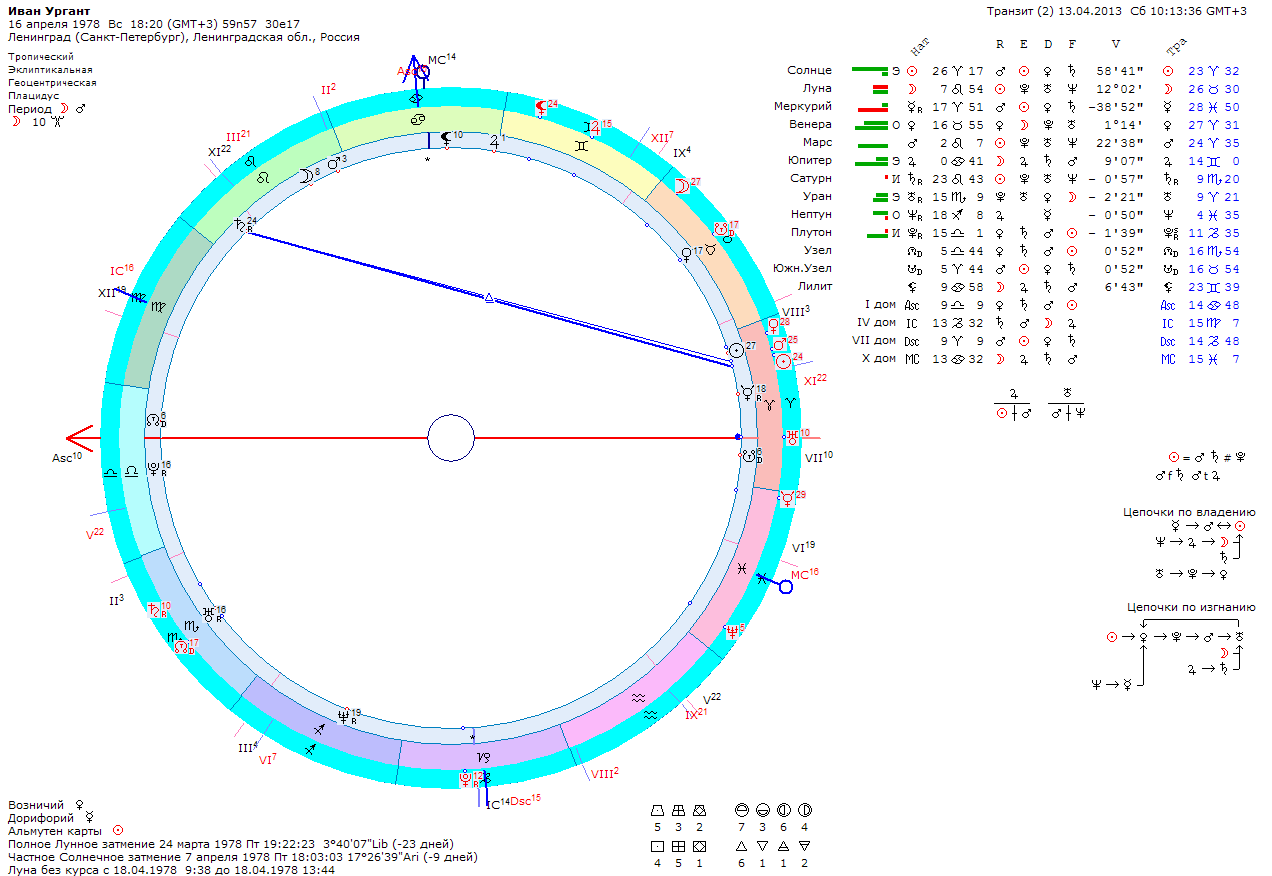The width and height of the screenshot is (1272, 876).
Task: Click the Сатурн row label
Action: pyautogui.click(x=813, y=178)
